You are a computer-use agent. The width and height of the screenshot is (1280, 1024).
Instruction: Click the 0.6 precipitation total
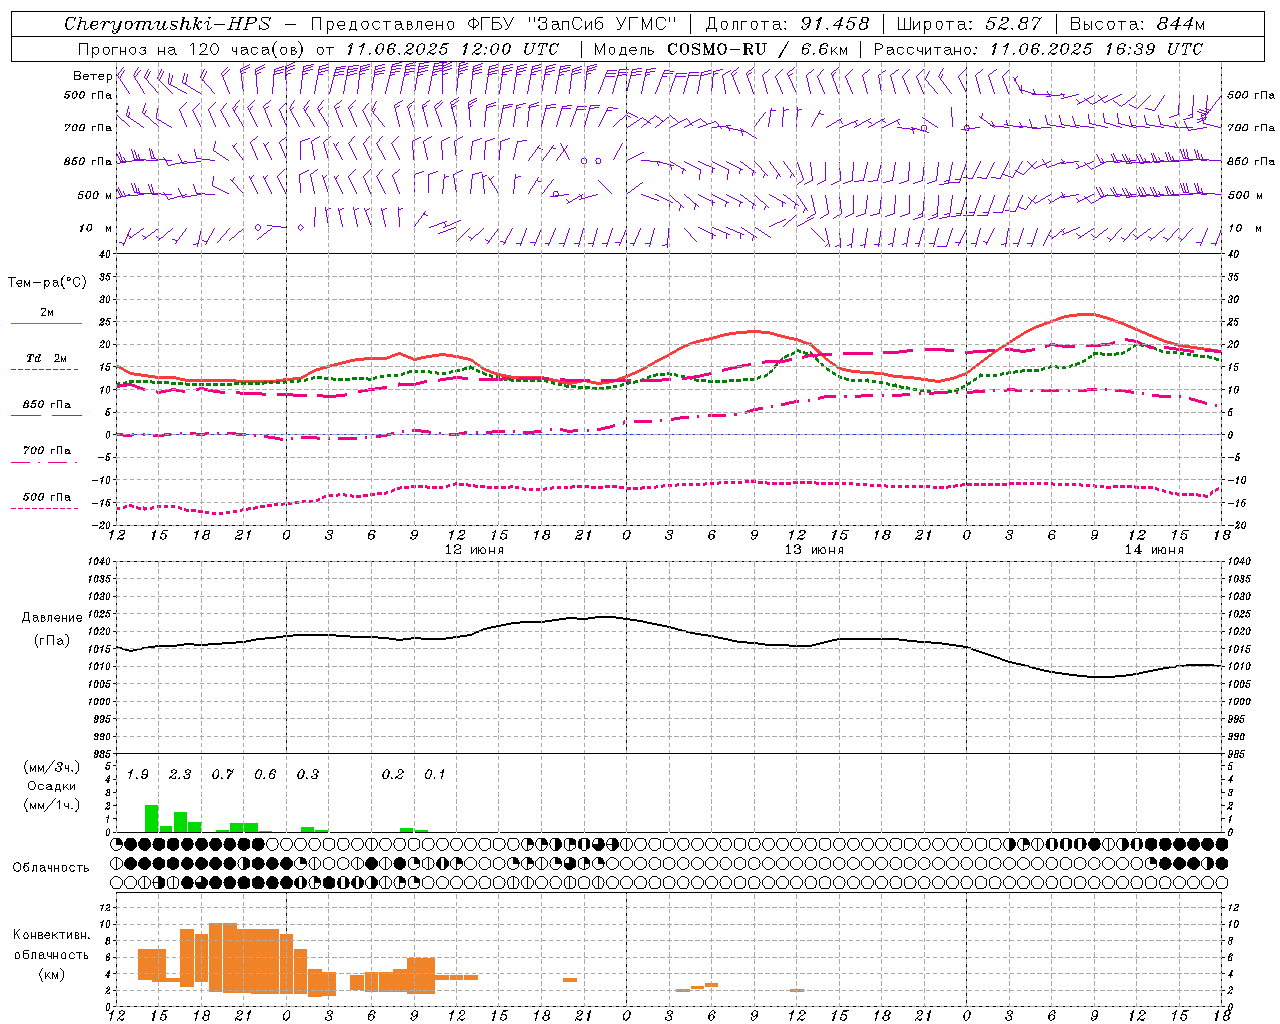[x=265, y=775]
